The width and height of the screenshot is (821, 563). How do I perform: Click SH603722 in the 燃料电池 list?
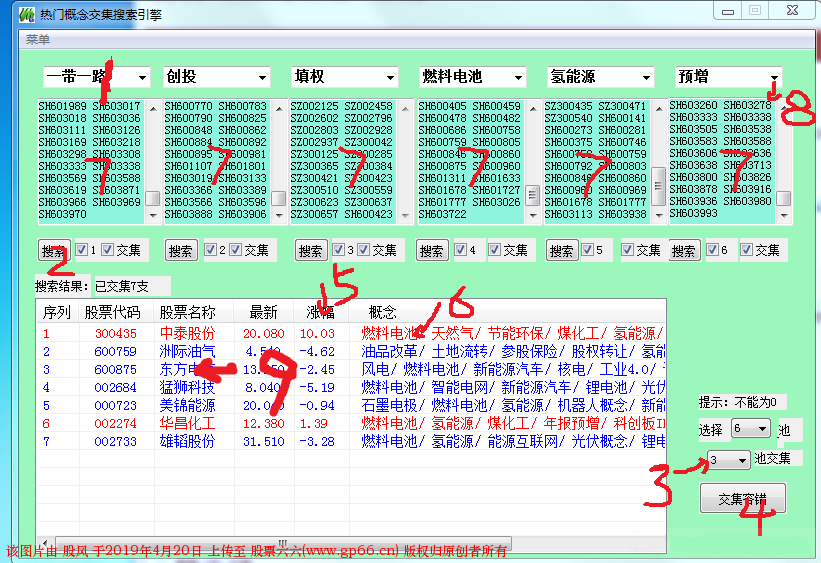(442, 214)
